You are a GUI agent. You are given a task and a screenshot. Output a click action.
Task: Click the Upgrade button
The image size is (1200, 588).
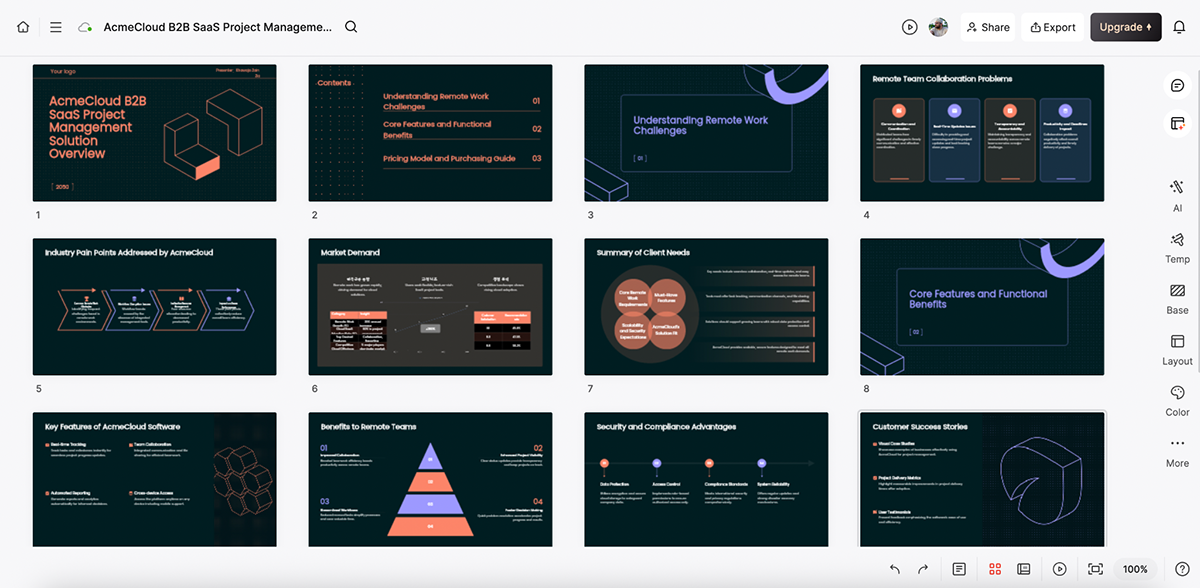coord(1125,27)
